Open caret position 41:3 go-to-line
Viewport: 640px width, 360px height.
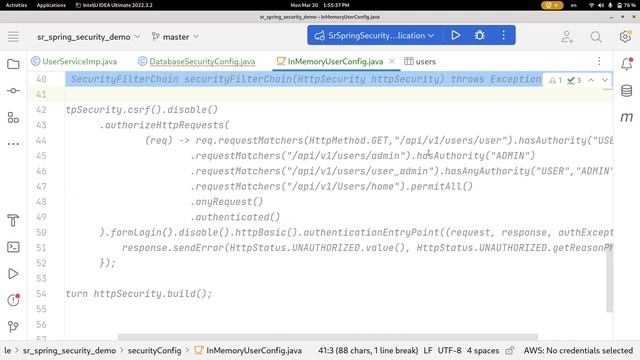pyautogui.click(x=368, y=351)
